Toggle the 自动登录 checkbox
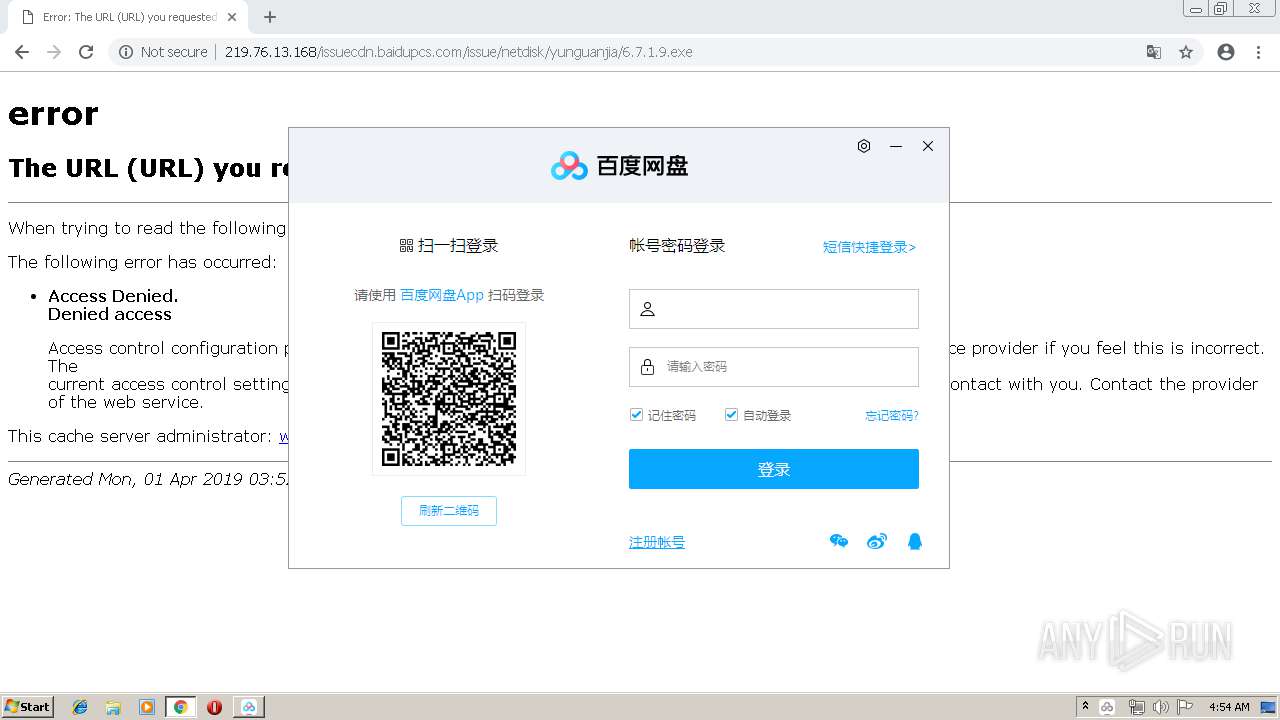 coord(731,415)
